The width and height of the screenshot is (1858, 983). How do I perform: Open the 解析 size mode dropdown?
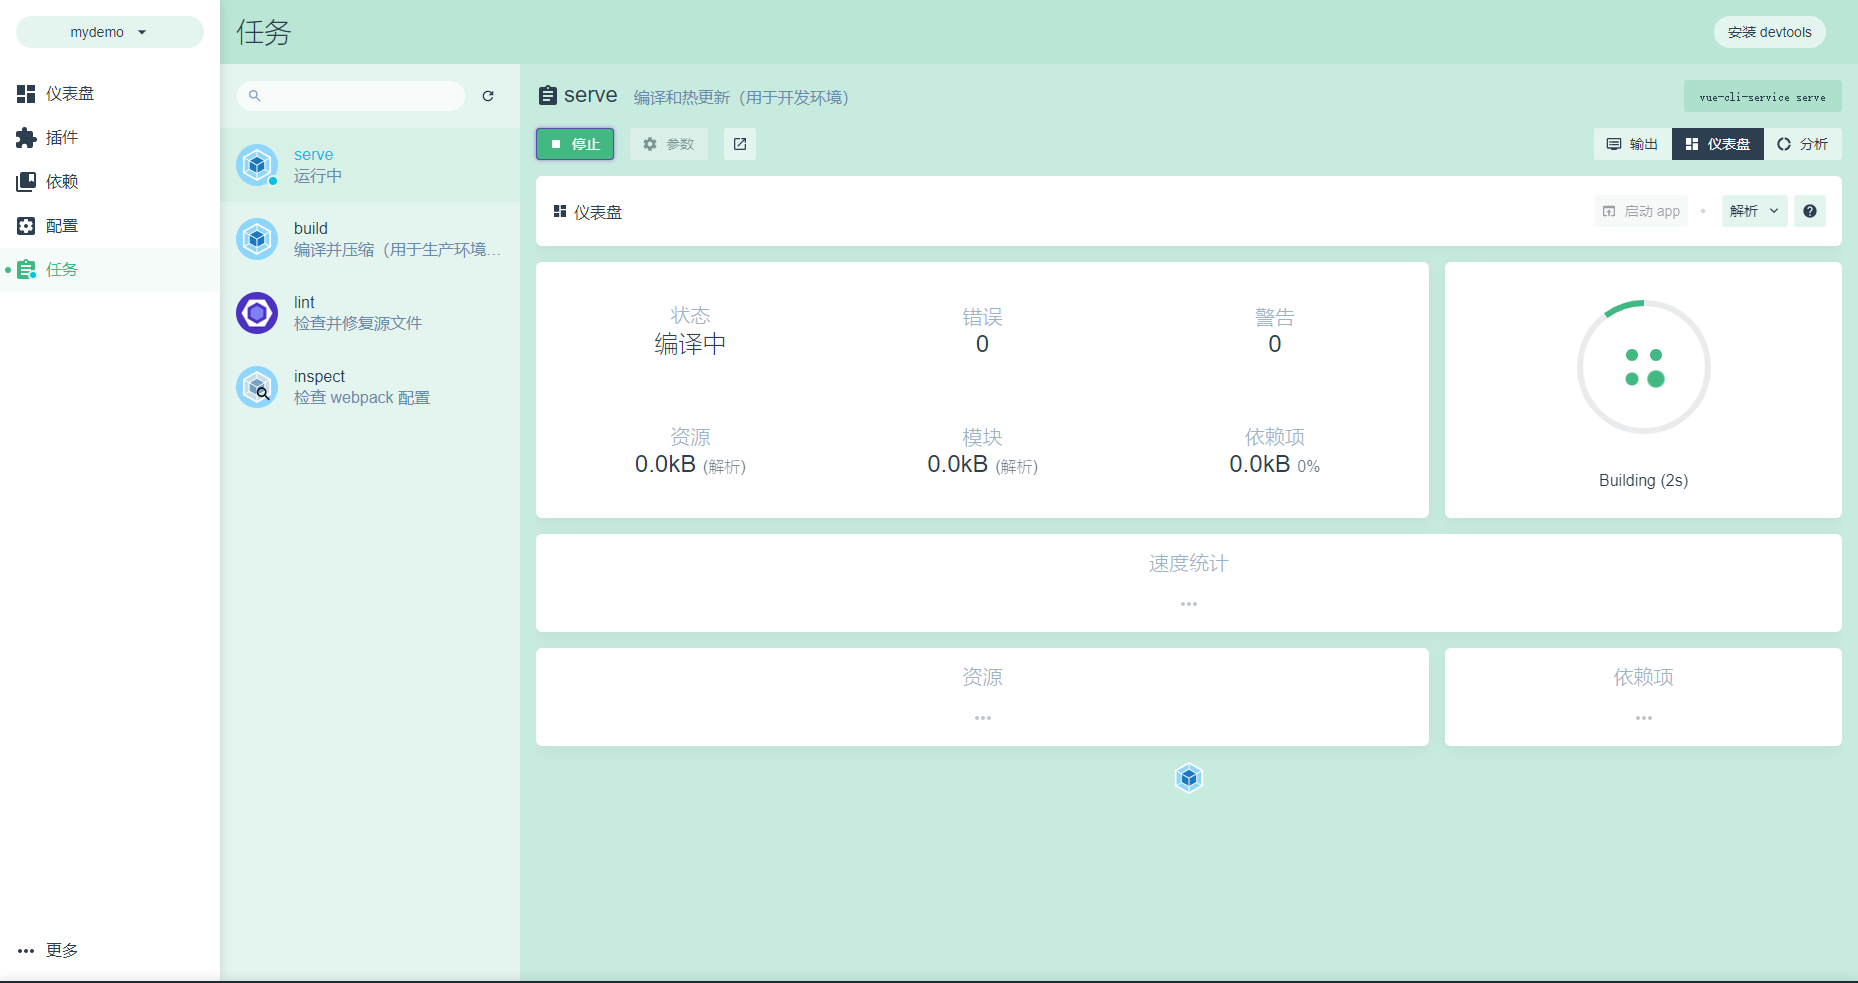(1754, 211)
